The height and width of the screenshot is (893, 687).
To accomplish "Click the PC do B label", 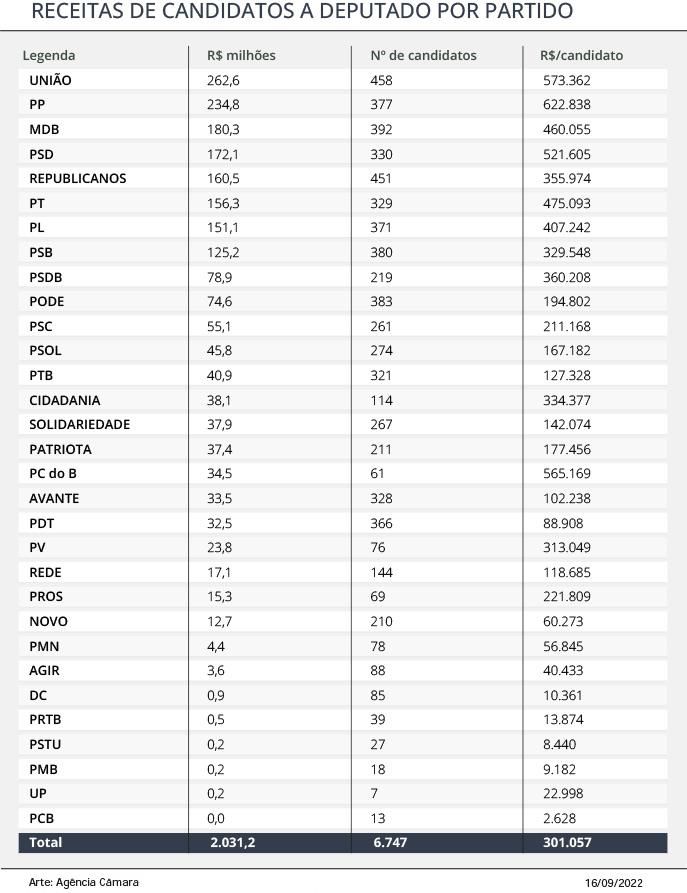I will pos(52,473).
